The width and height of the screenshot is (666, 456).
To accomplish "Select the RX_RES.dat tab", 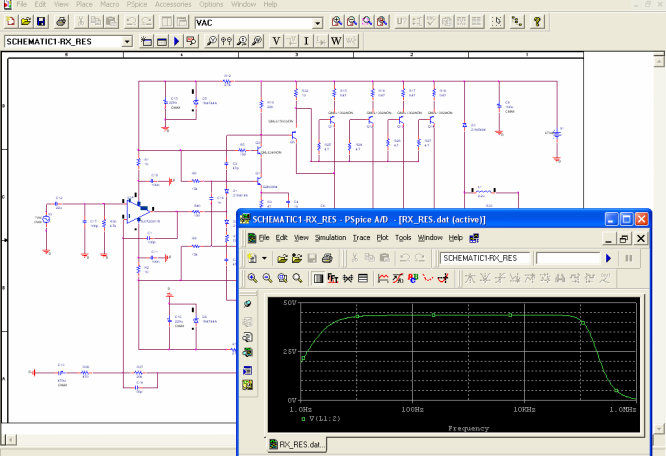I will 295,444.
